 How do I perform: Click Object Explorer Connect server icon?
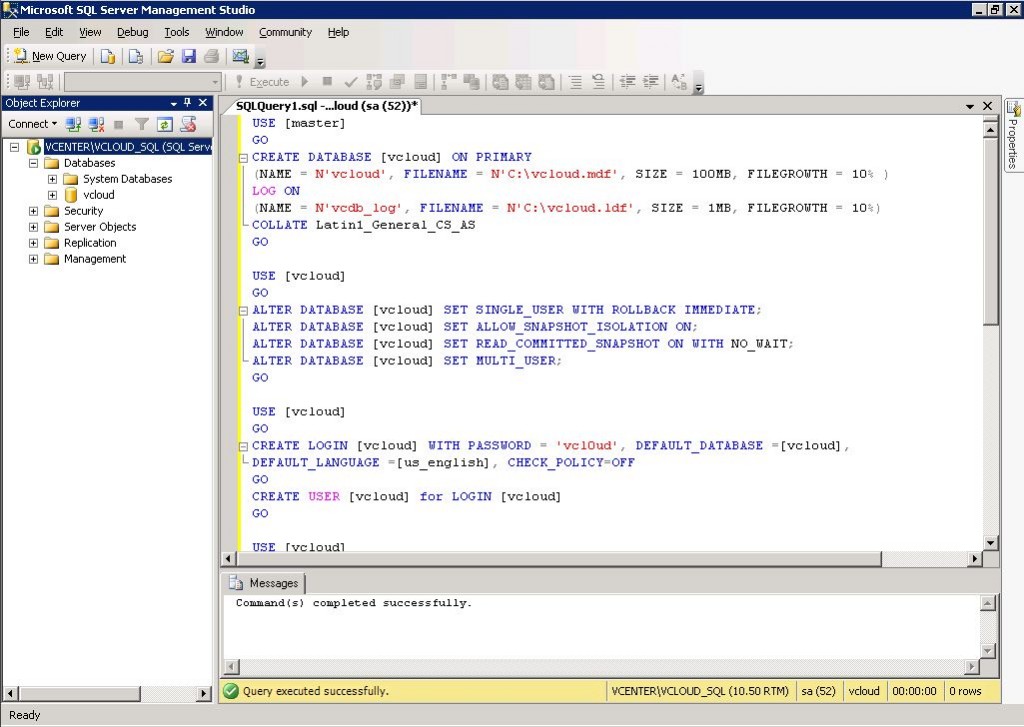click(73, 124)
